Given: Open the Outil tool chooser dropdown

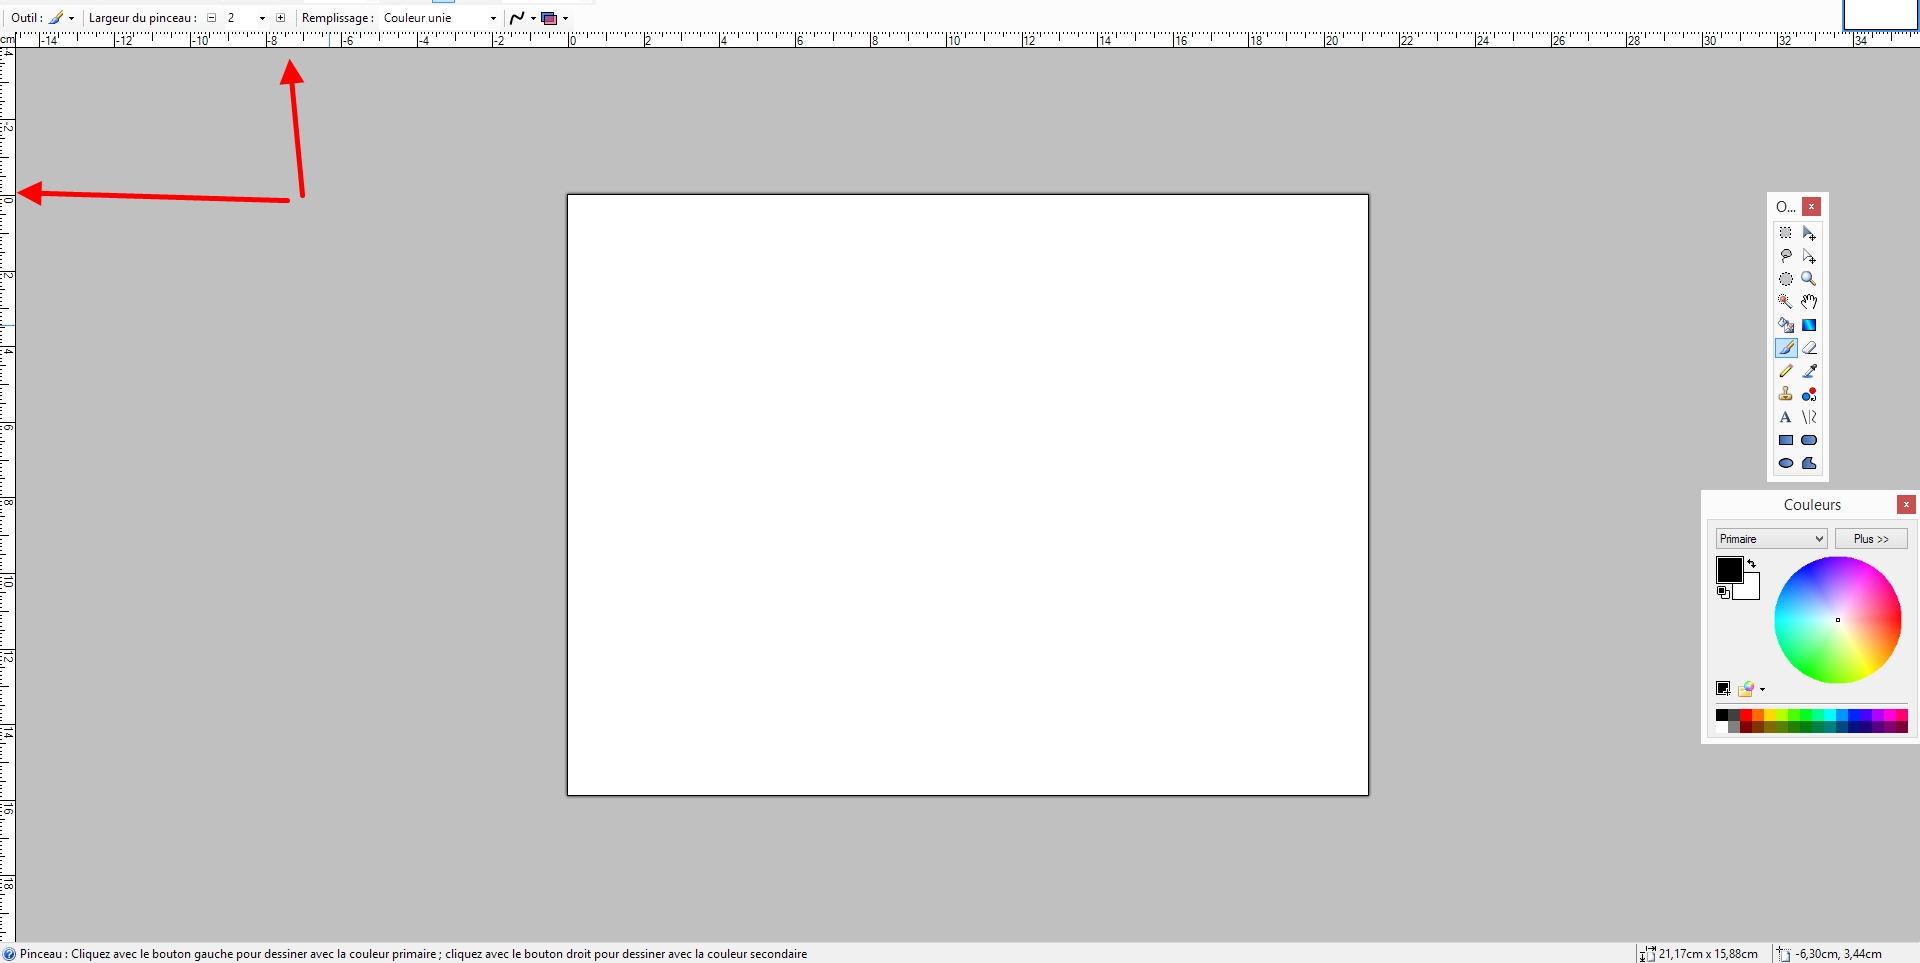Looking at the screenshot, I should 62,18.
